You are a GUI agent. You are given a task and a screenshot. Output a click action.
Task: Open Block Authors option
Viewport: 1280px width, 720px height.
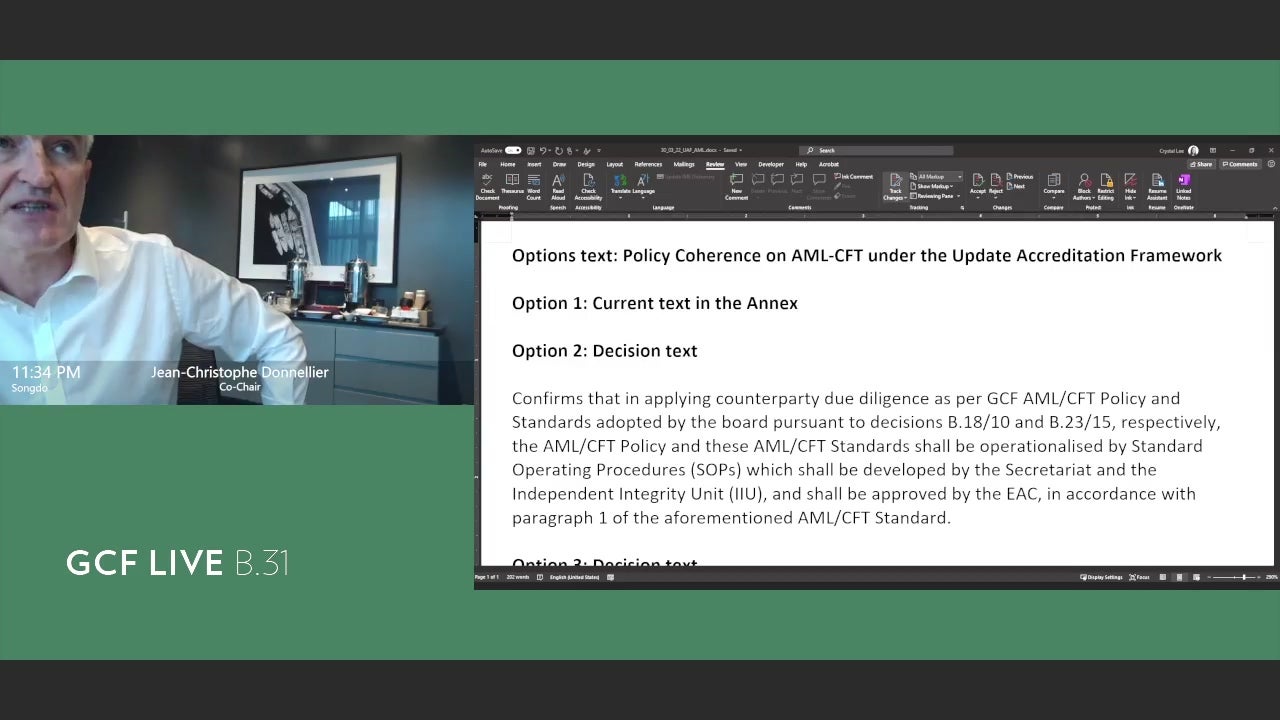pyautogui.click(x=1085, y=186)
